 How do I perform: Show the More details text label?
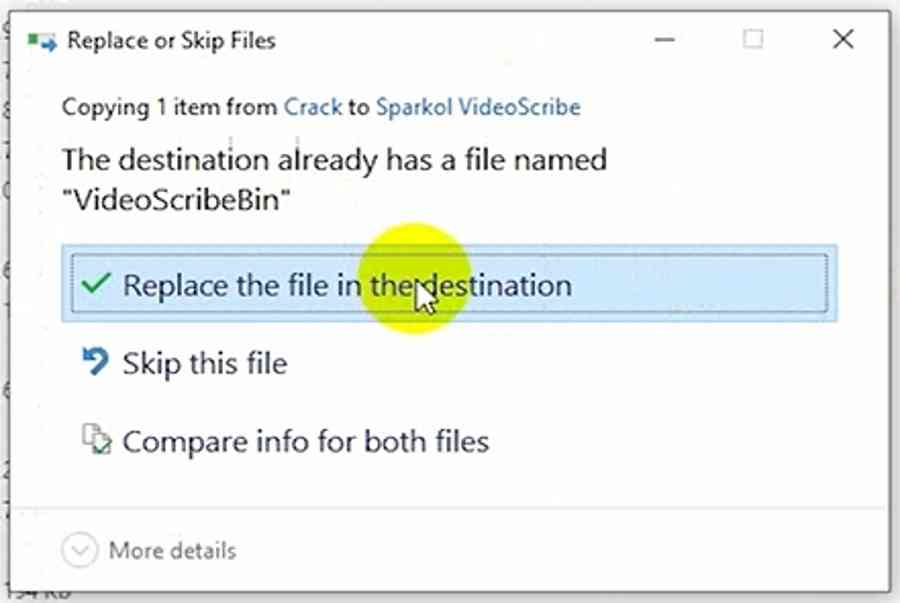coord(172,550)
